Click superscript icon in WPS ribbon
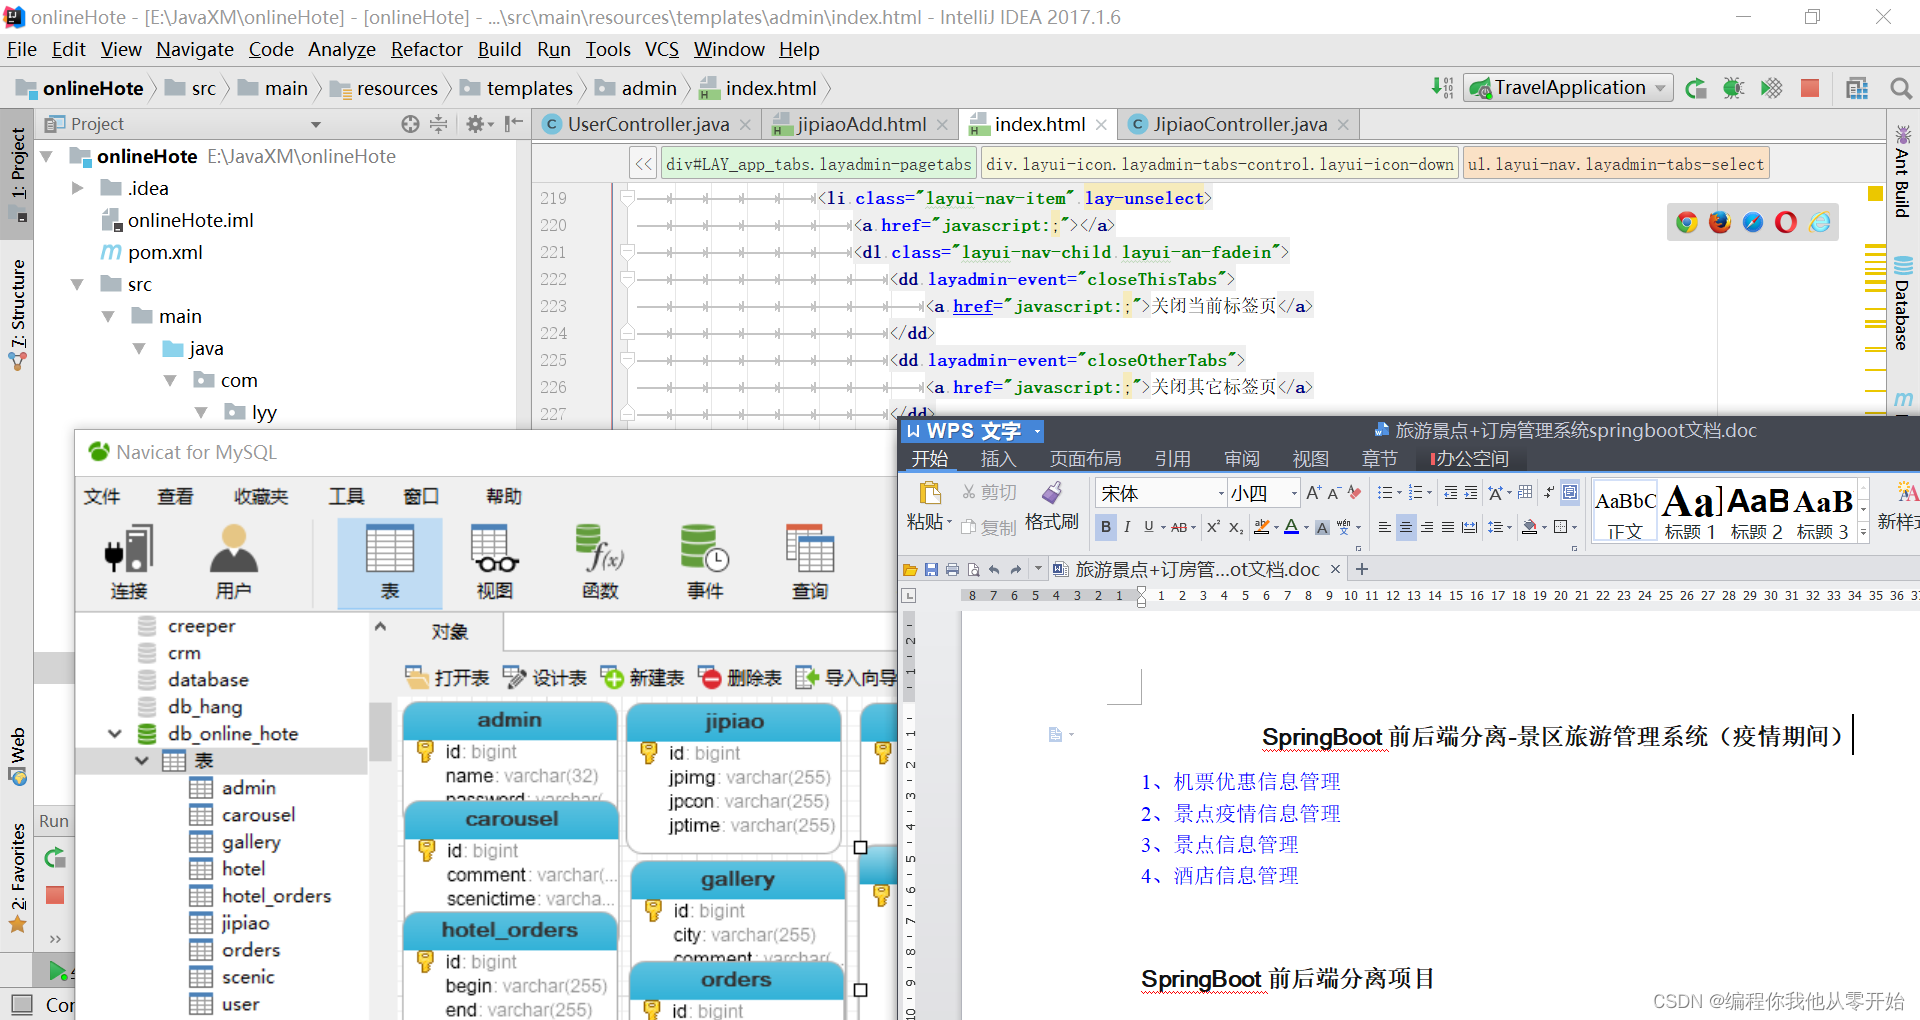The image size is (1920, 1020). tap(1213, 527)
